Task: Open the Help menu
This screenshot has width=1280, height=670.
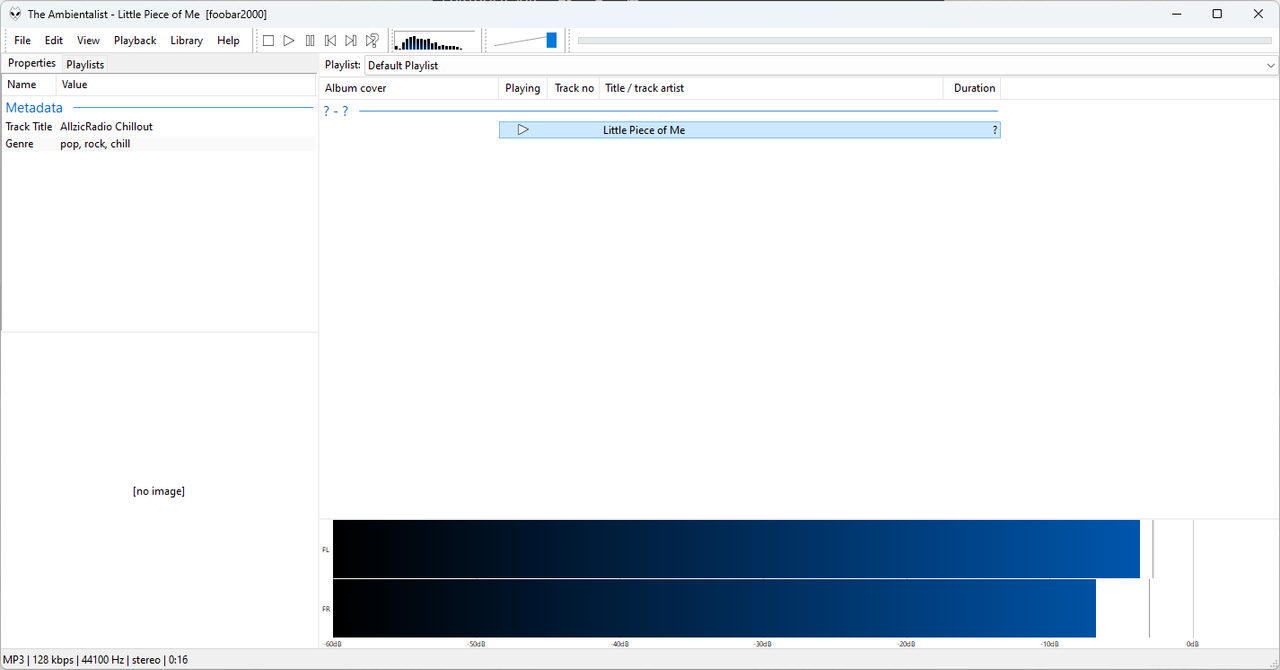Action: [228, 41]
